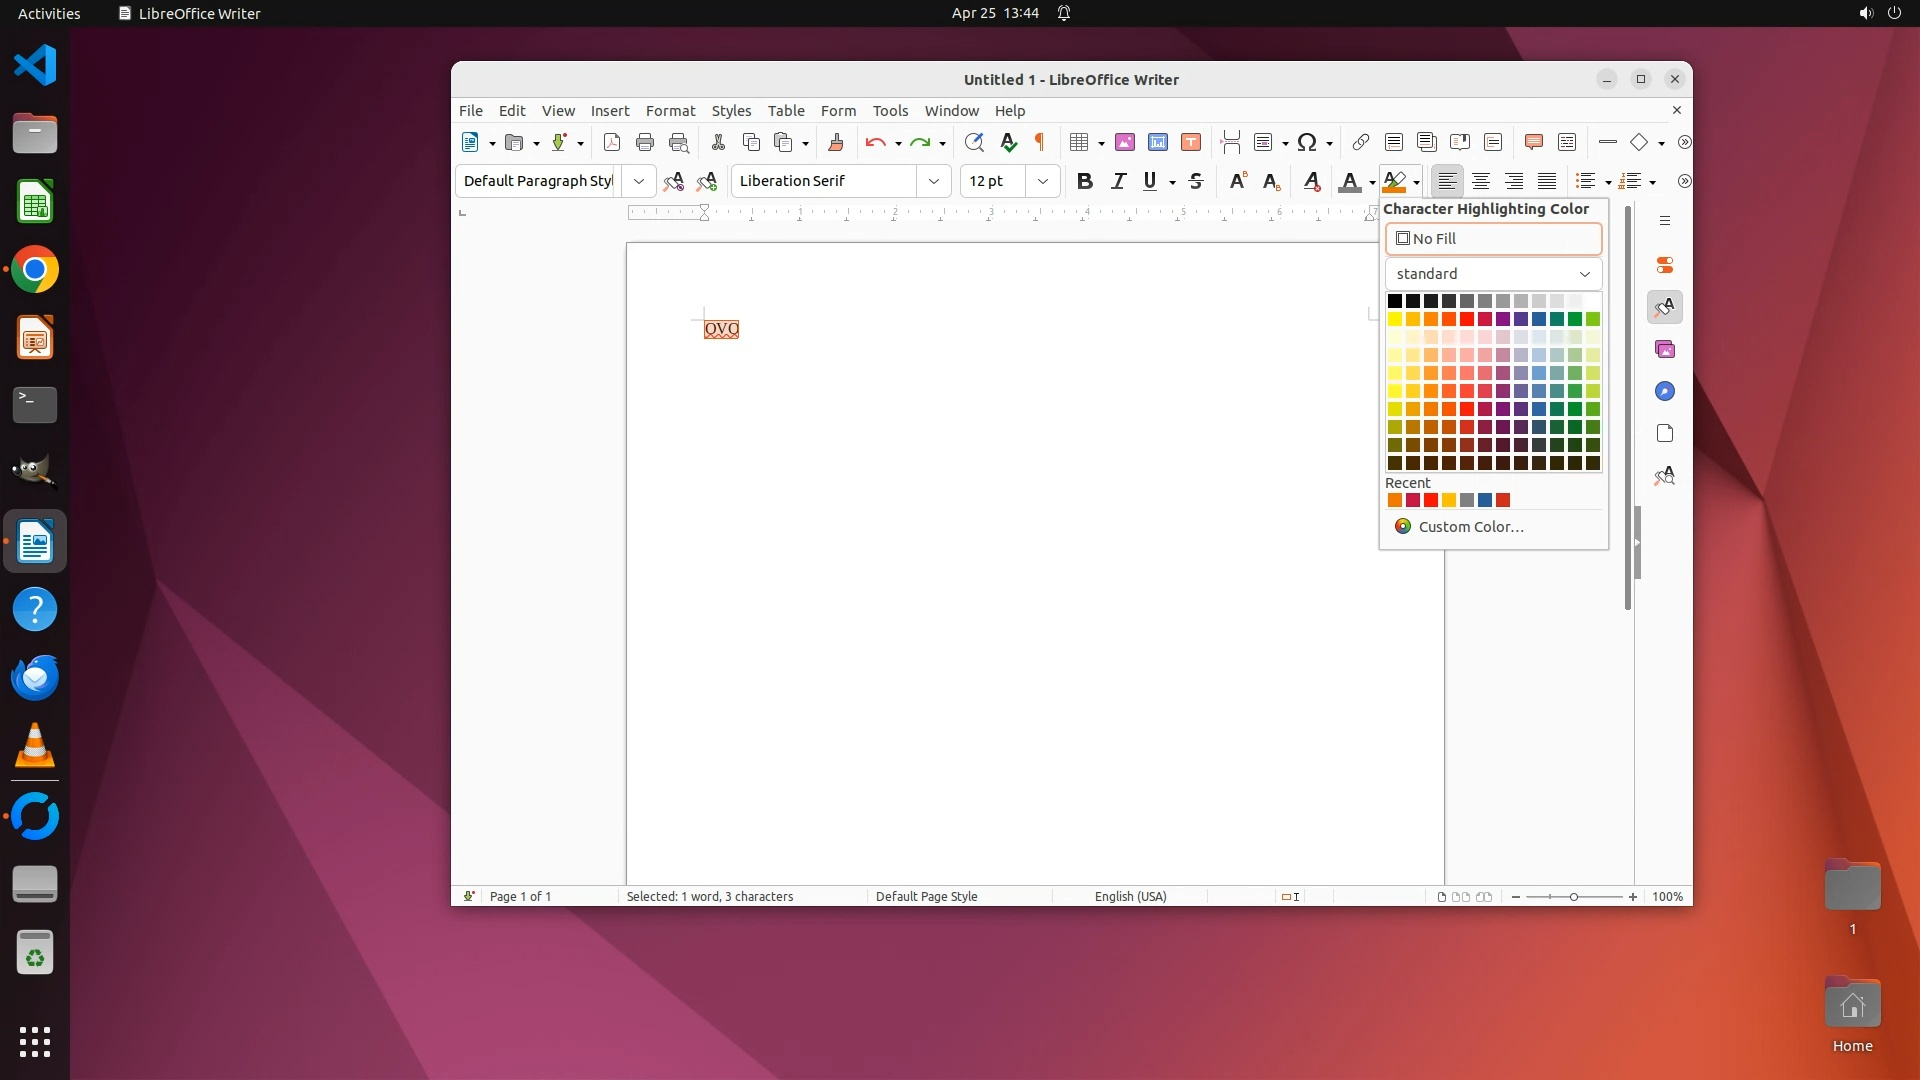
Task: Click the Strikethrough formatting icon
Action: click(1196, 181)
